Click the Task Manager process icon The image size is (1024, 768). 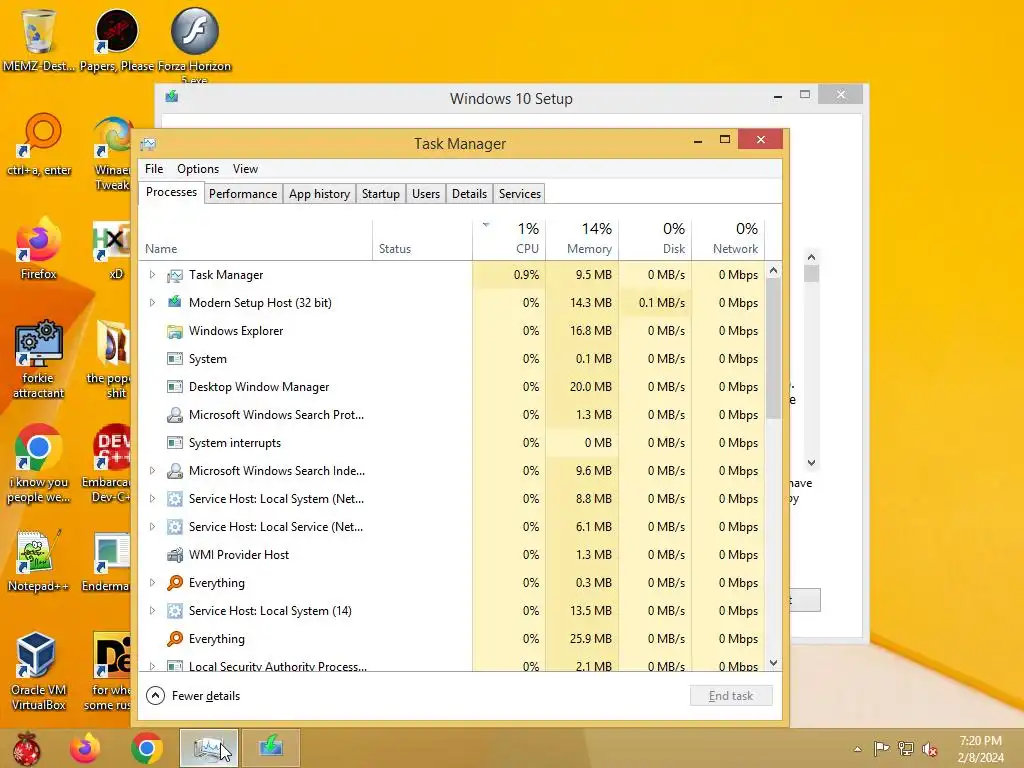click(x=174, y=275)
